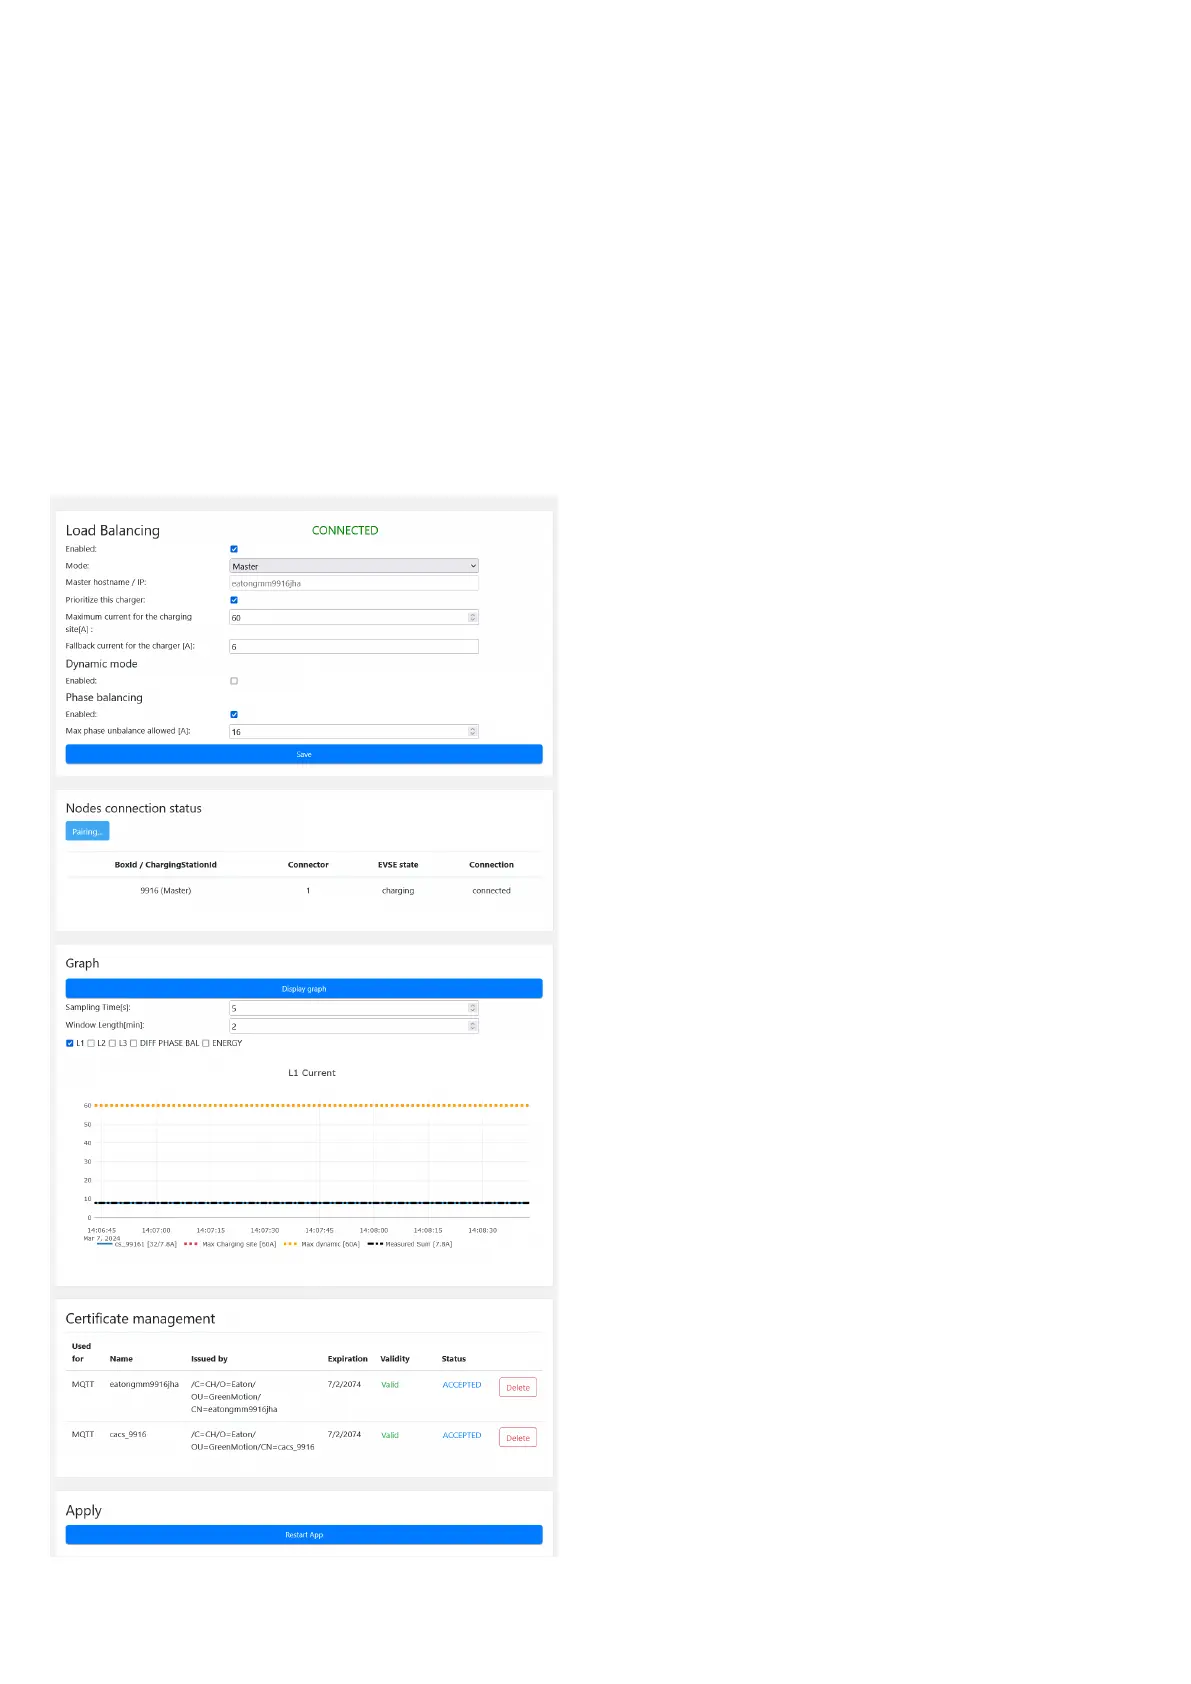Click the Display graph button

[304, 989]
